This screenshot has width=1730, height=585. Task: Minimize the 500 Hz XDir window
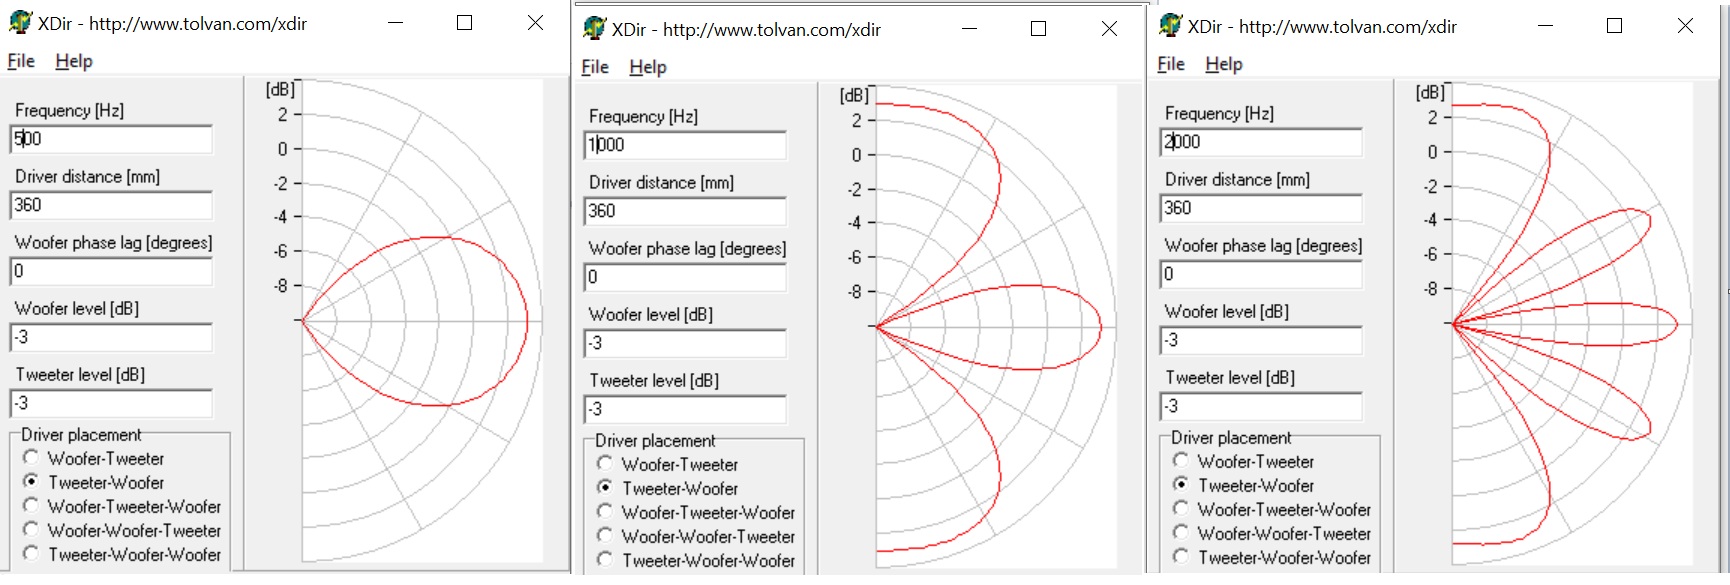(395, 22)
